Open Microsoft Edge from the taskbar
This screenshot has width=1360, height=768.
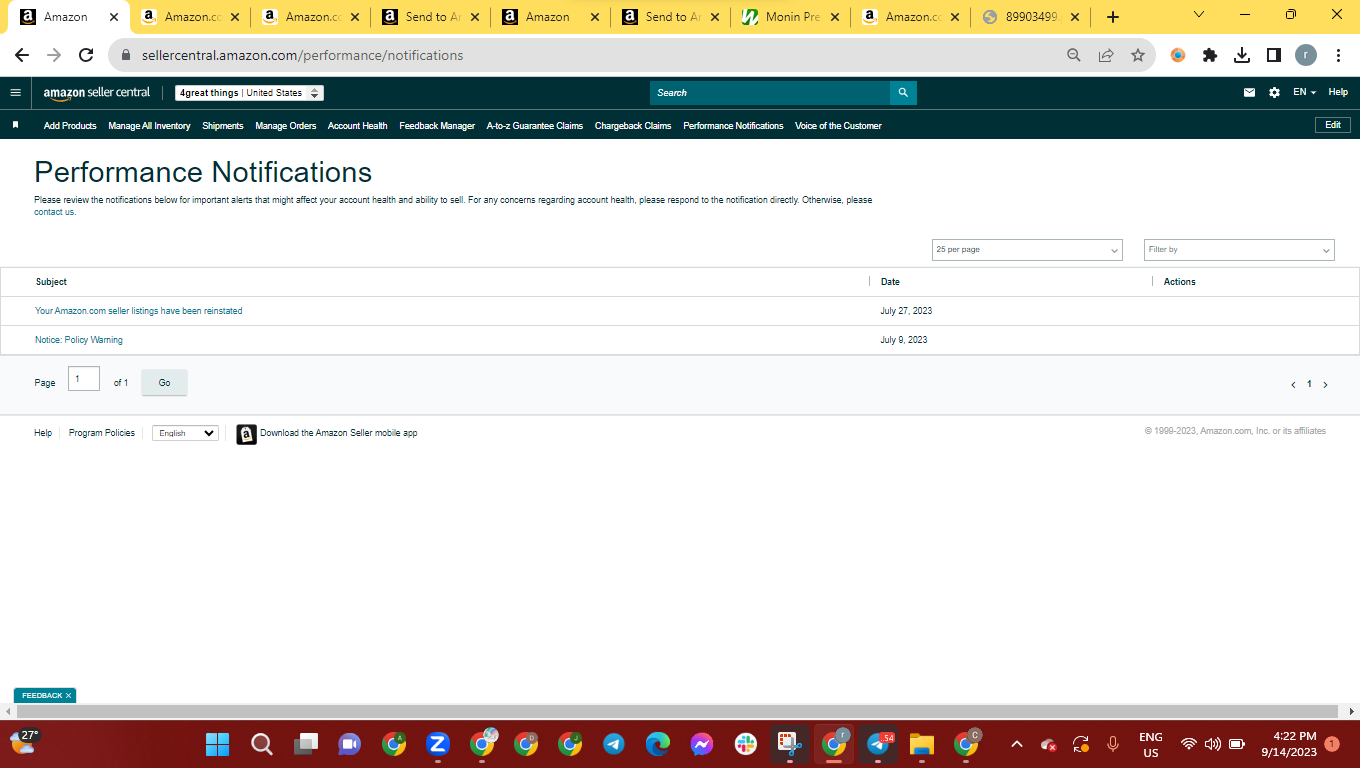point(657,744)
